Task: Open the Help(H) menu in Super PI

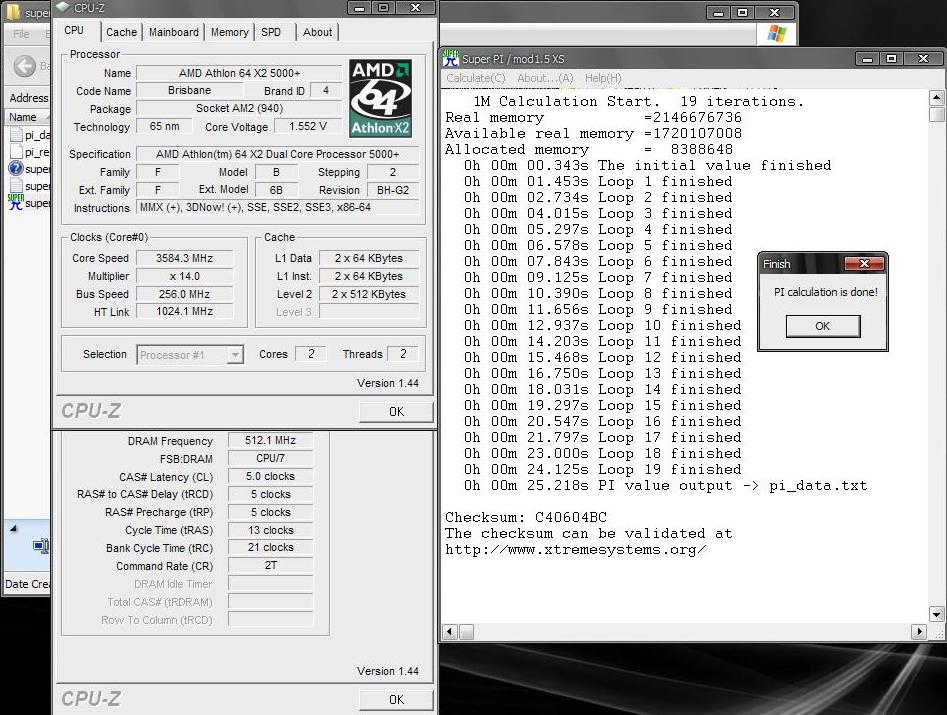Action: coord(603,78)
